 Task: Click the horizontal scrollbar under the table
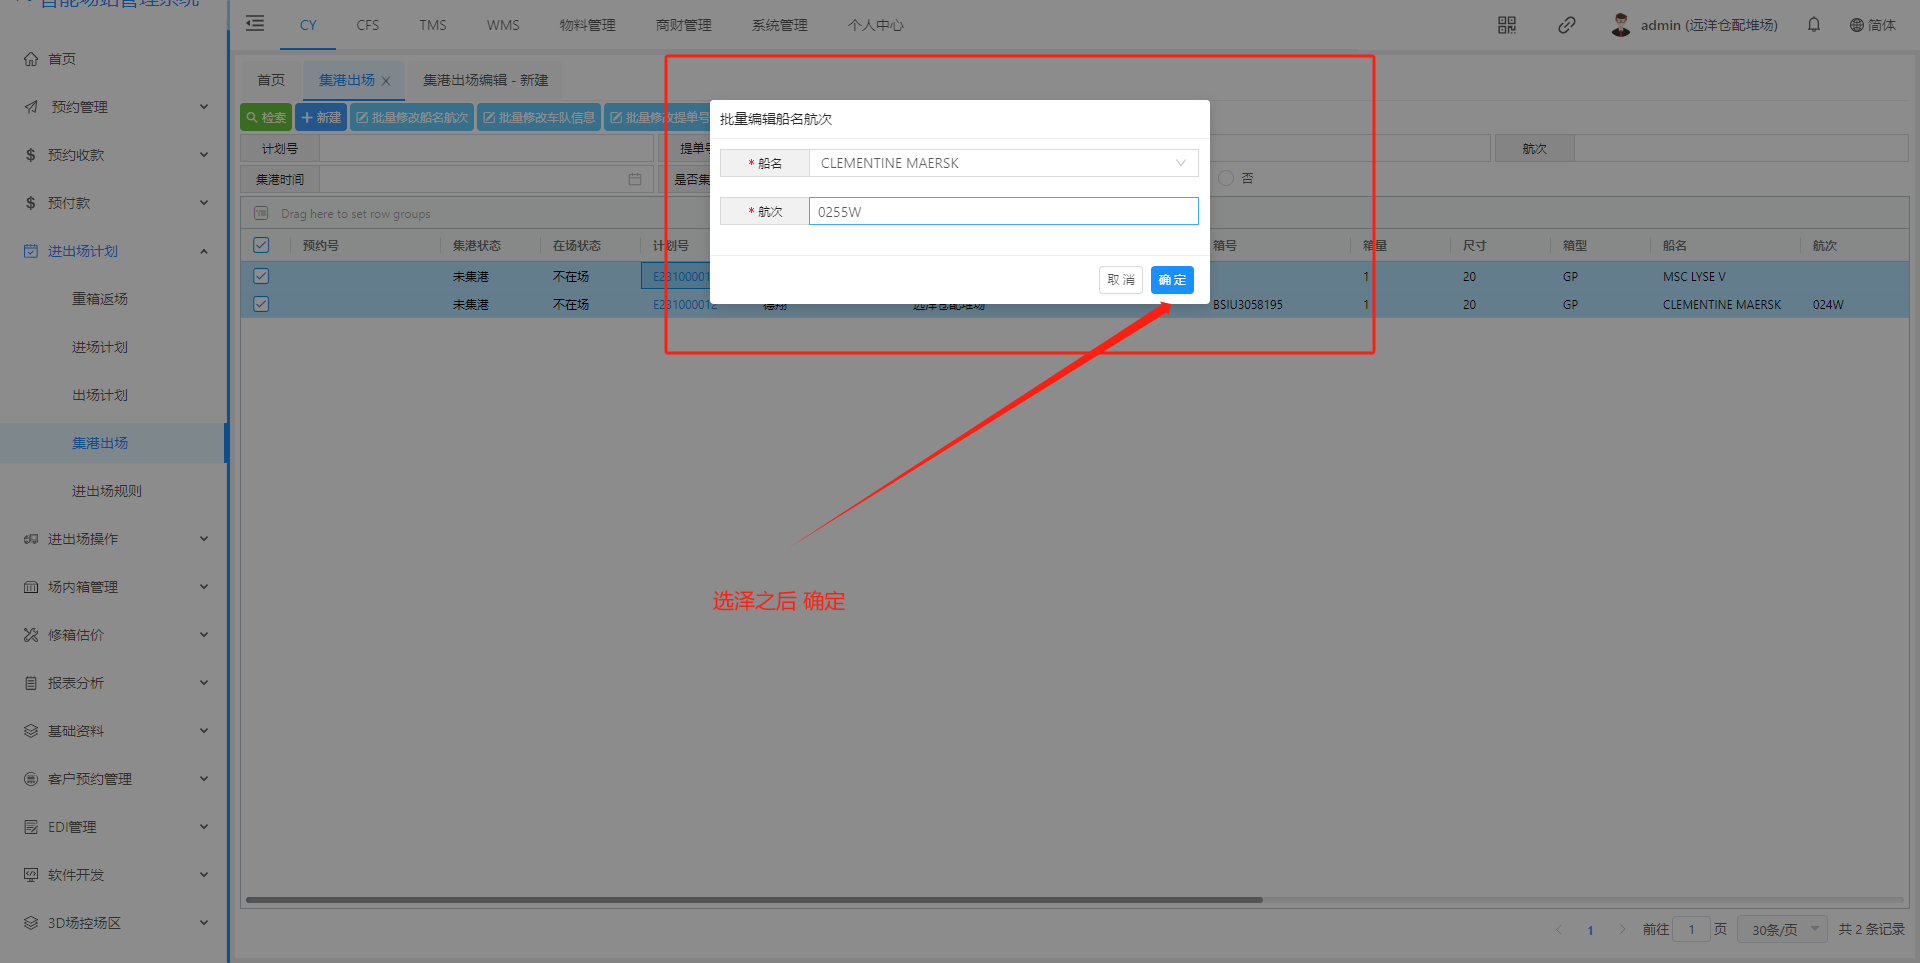(x=754, y=899)
